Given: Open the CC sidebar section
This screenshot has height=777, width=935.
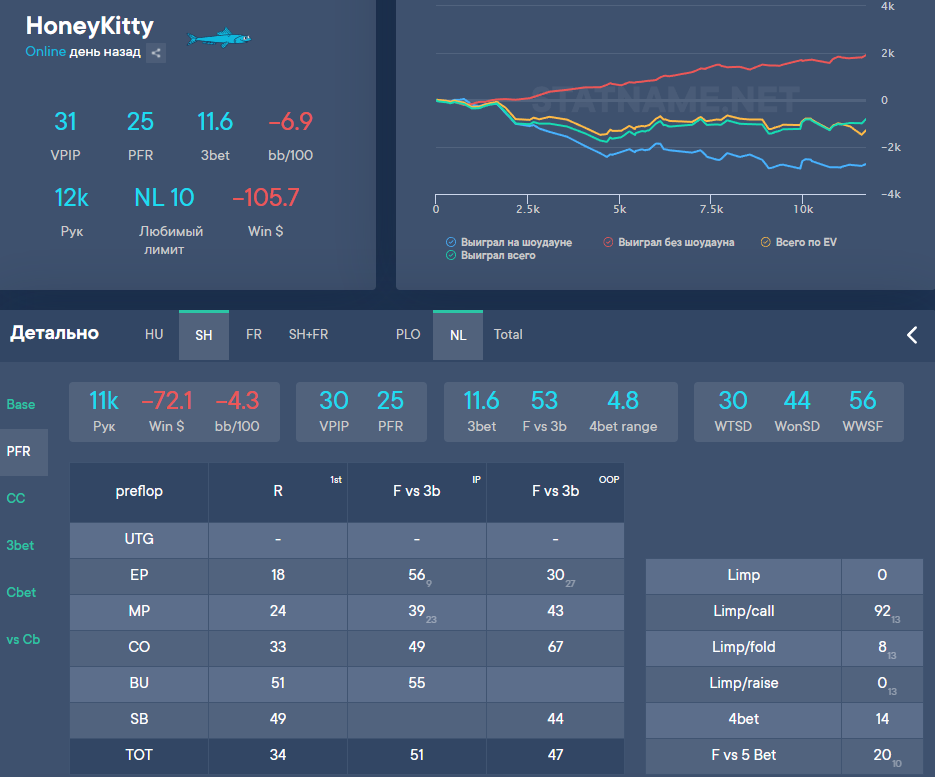Looking at the screenshot, I should point(15,498).
